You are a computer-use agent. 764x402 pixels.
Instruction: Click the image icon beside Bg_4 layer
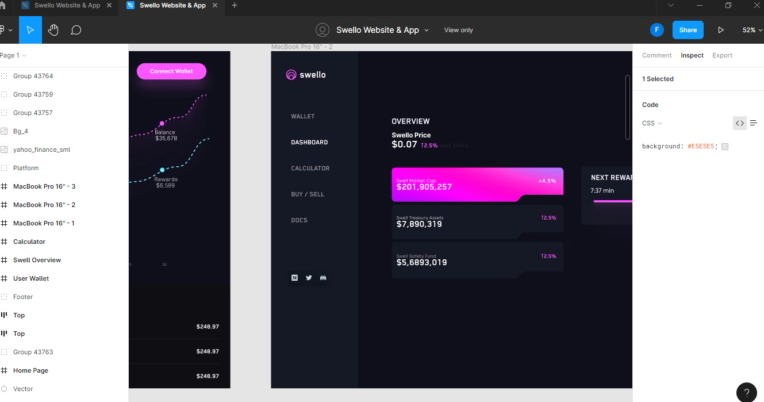click(x=4, y=131)
